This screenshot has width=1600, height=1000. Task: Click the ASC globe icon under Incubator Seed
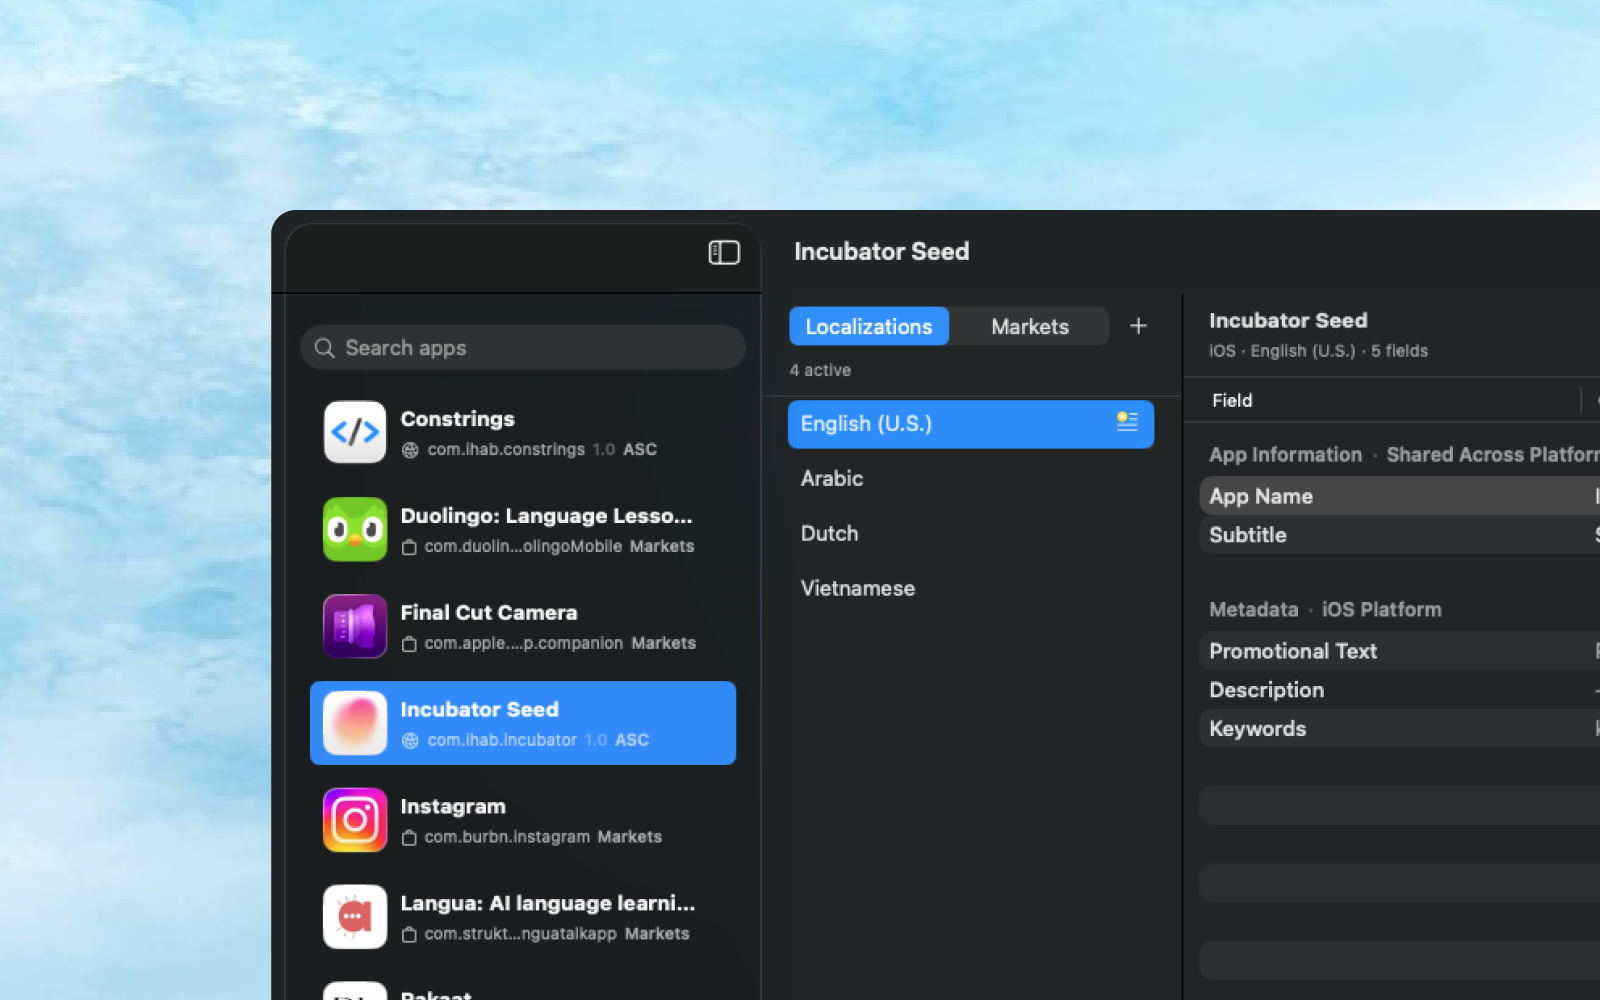(x=410, y=741)
